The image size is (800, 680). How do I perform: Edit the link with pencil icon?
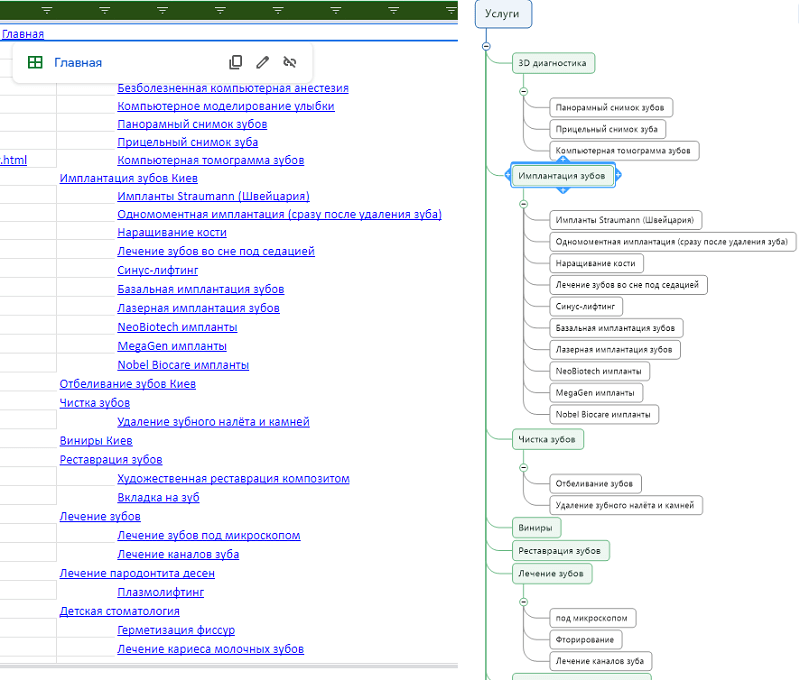[x=263, y=62]
